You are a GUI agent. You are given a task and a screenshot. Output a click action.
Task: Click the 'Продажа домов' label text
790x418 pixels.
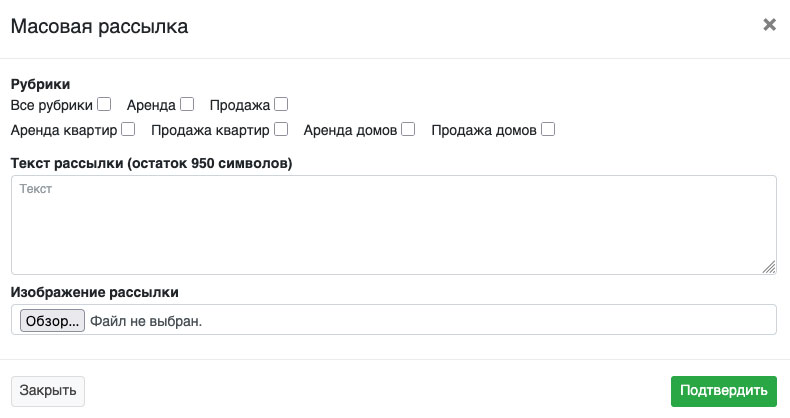pyautogui.click(x=484, y=129)
